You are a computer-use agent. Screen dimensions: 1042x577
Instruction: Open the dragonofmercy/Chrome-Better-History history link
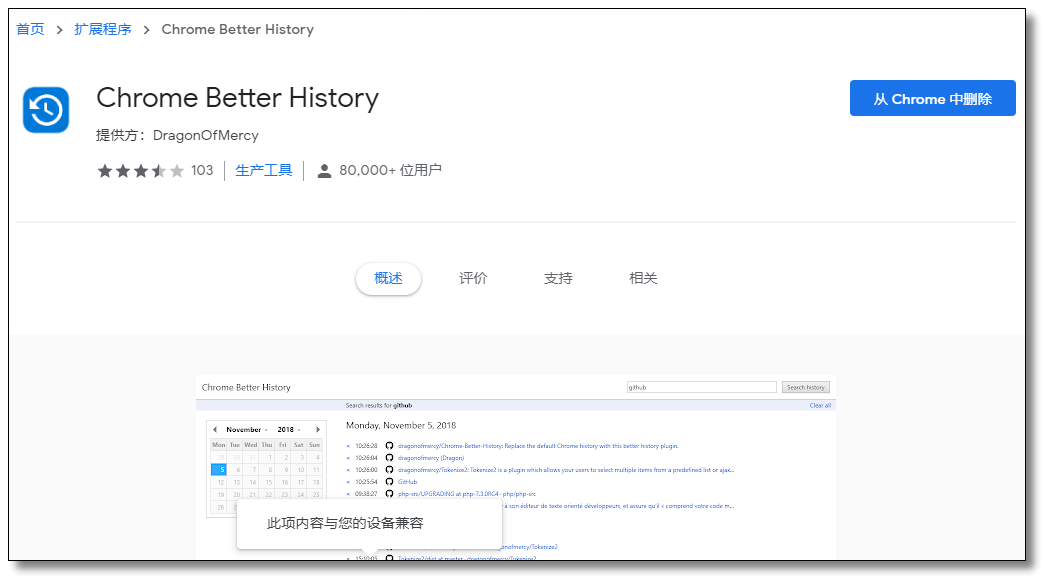538,446
